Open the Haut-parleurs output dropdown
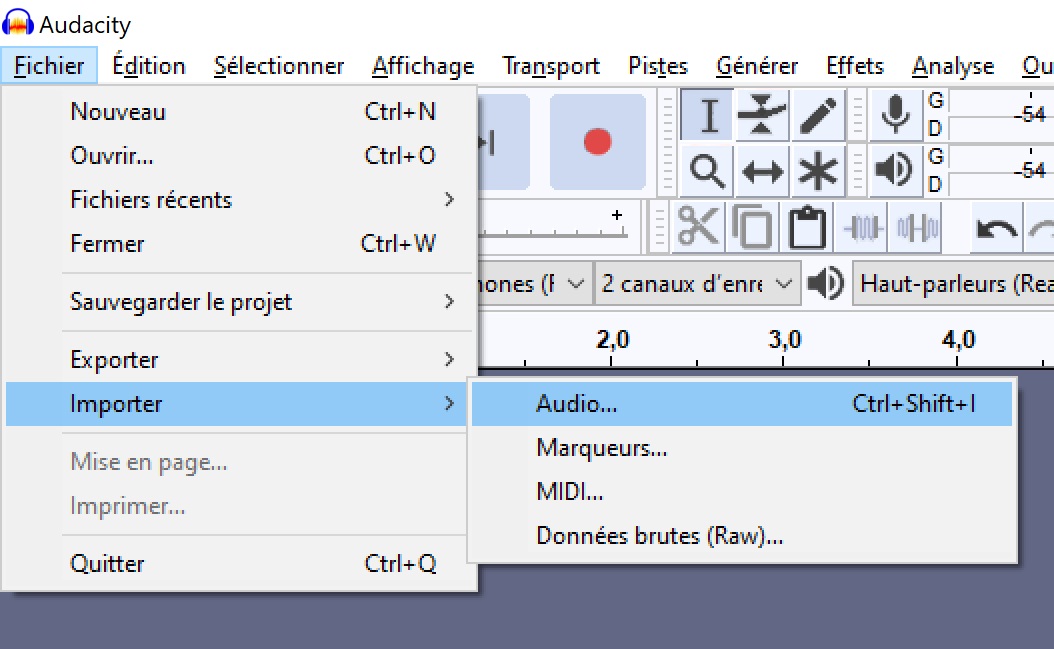This screenshot has width=1054, height=649. (x=953, y=283)
